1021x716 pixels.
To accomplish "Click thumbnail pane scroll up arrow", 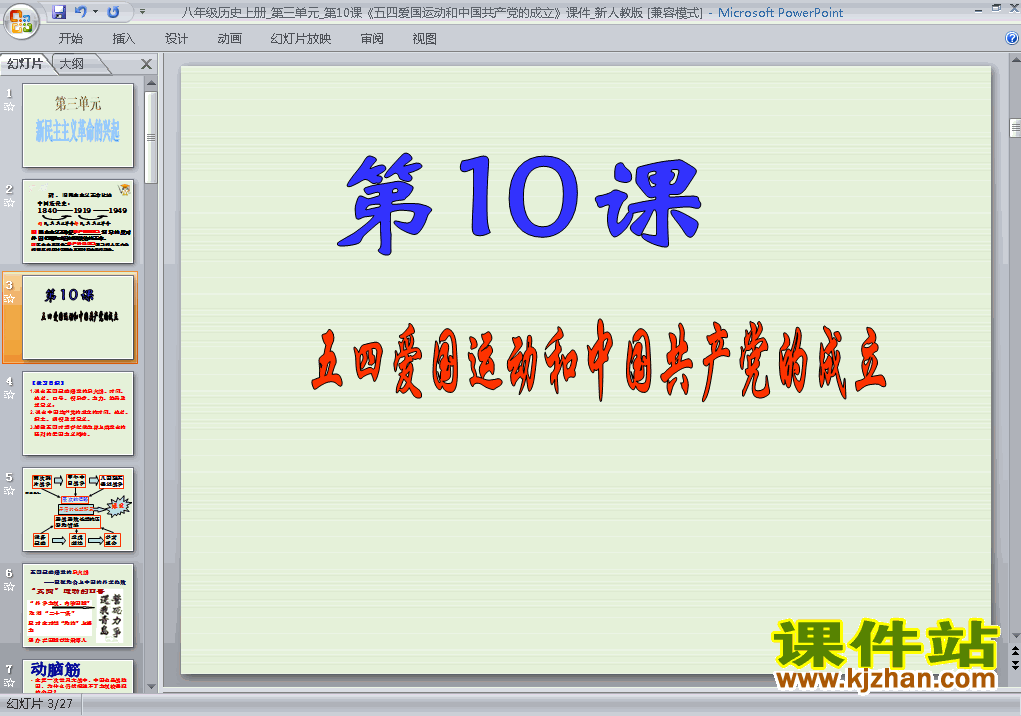I will coord(151,83).
